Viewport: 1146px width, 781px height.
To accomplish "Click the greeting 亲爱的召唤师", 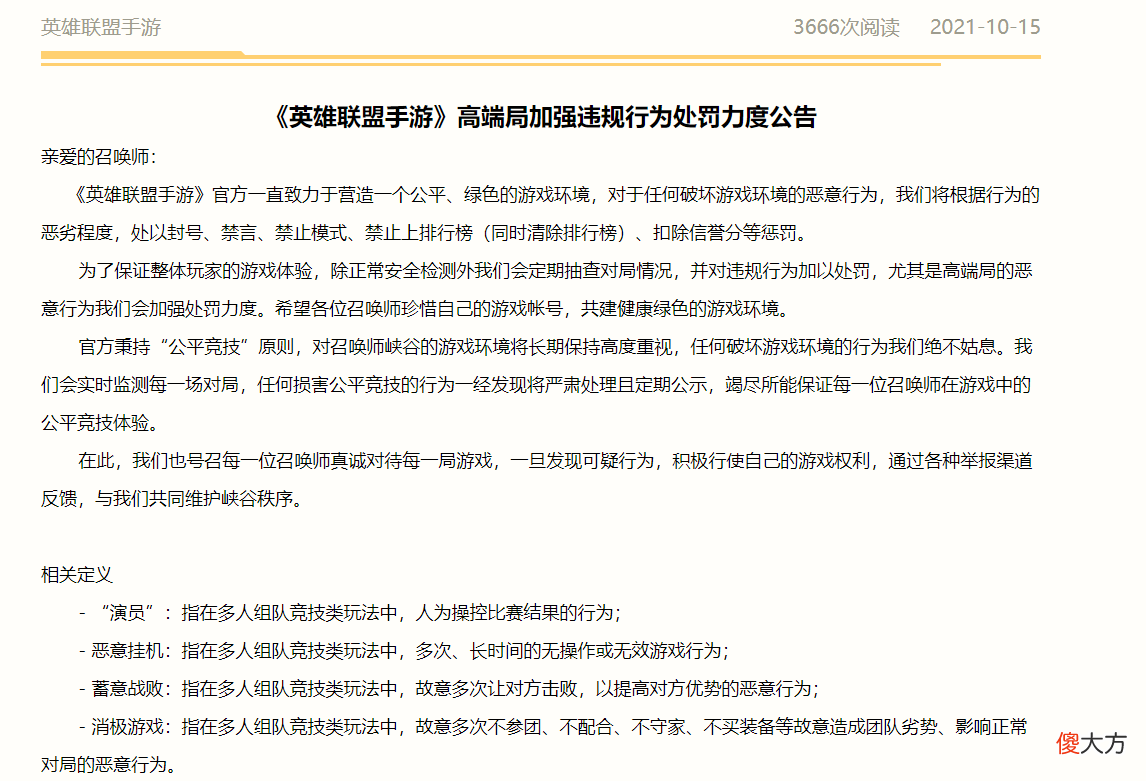I will point(99,157).
